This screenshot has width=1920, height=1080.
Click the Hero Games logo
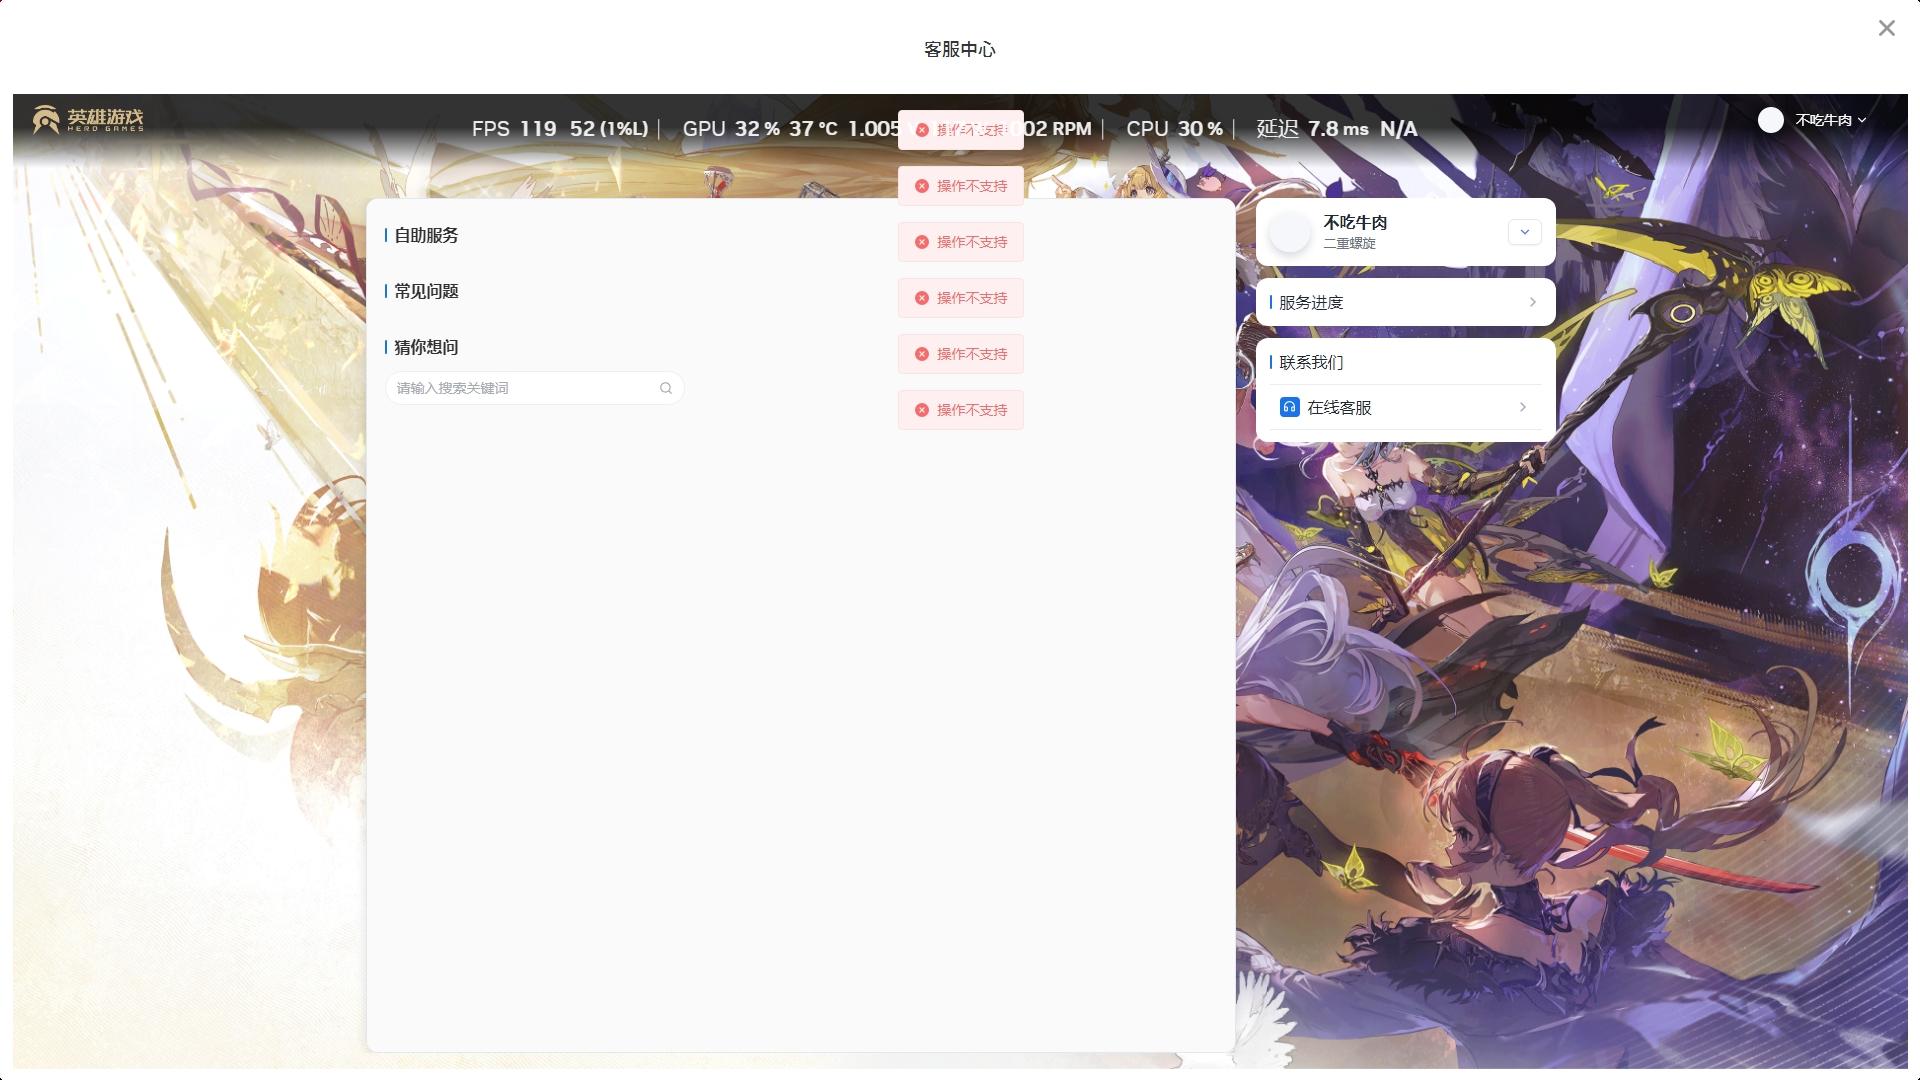click(88, 119)
